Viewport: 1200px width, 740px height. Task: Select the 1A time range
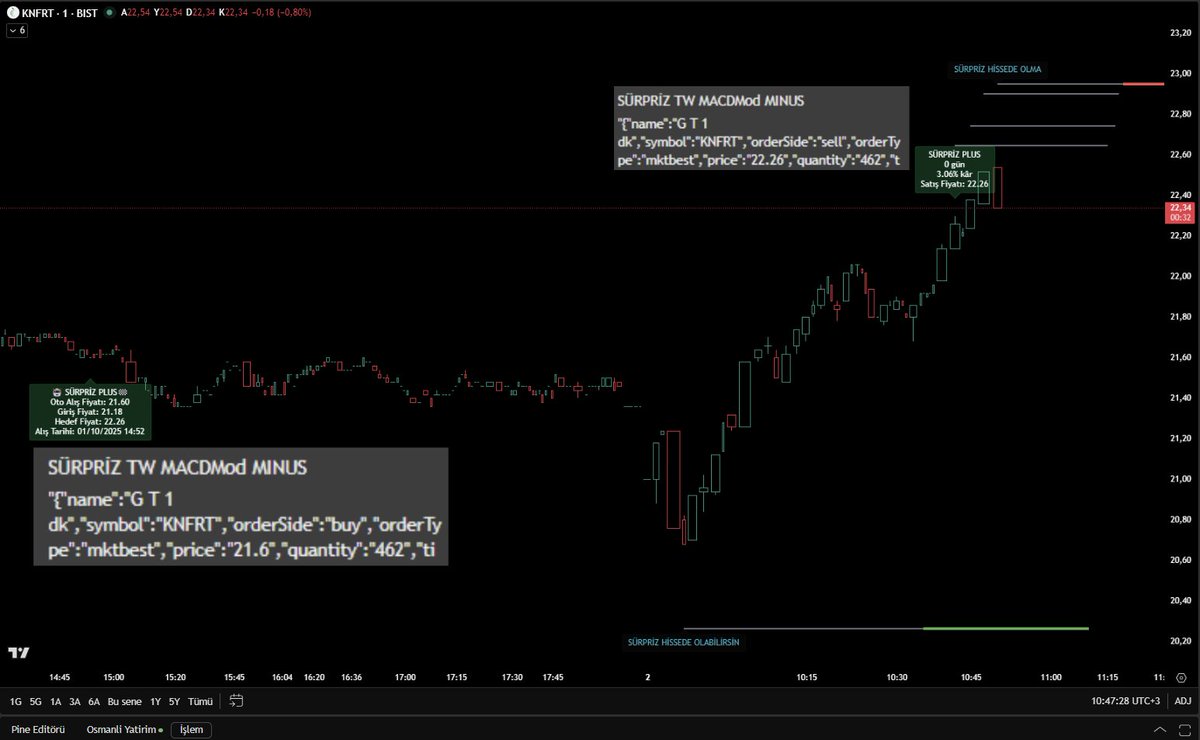[x=56, y=702]
